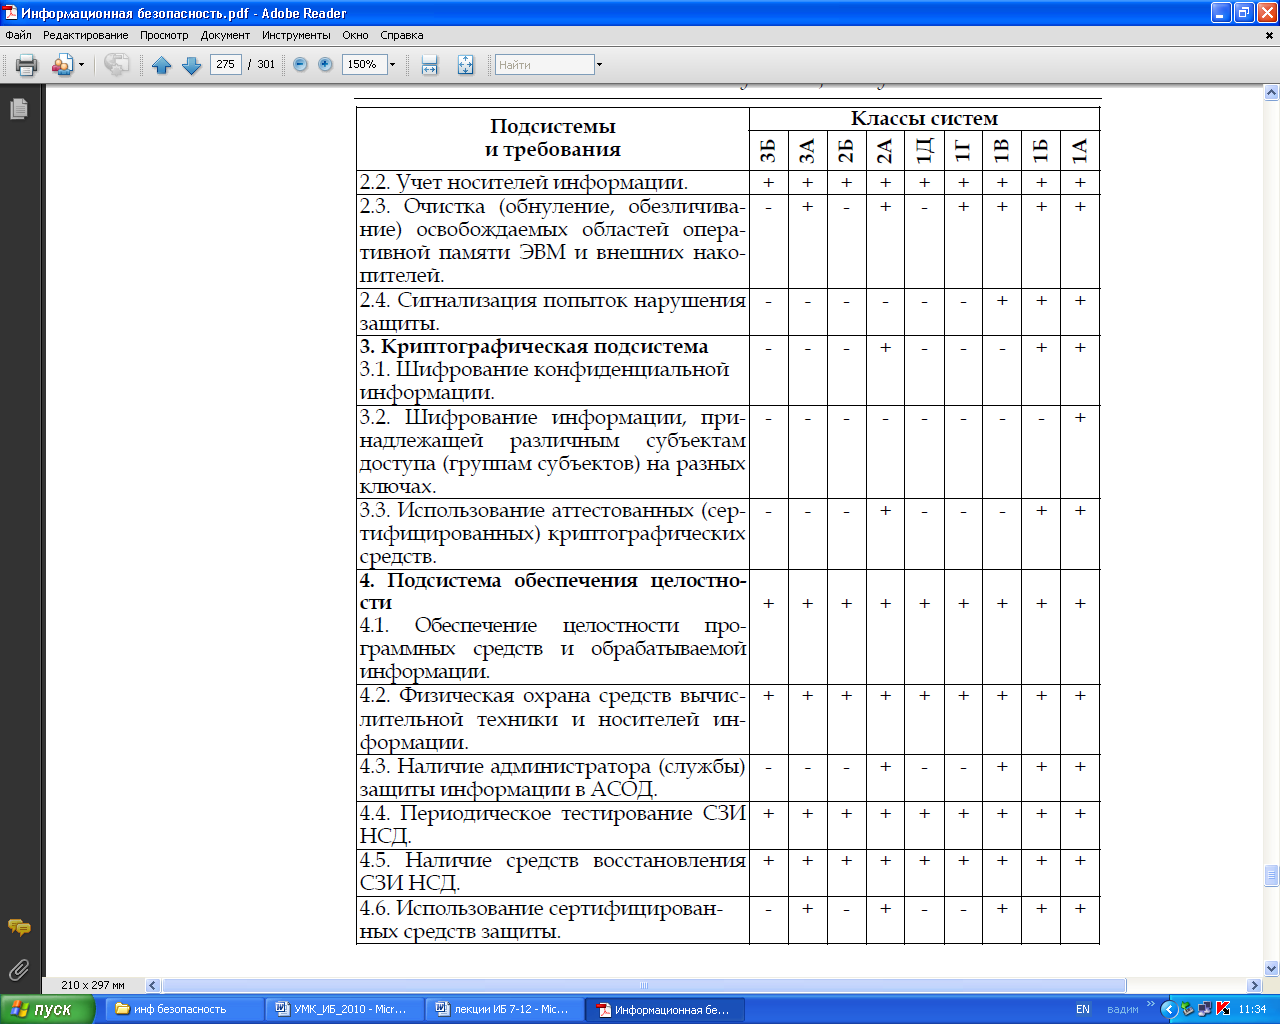Click the Print icon in the toolbar
Viewport: 1280px width, 1024px height.
coord(27,65)
